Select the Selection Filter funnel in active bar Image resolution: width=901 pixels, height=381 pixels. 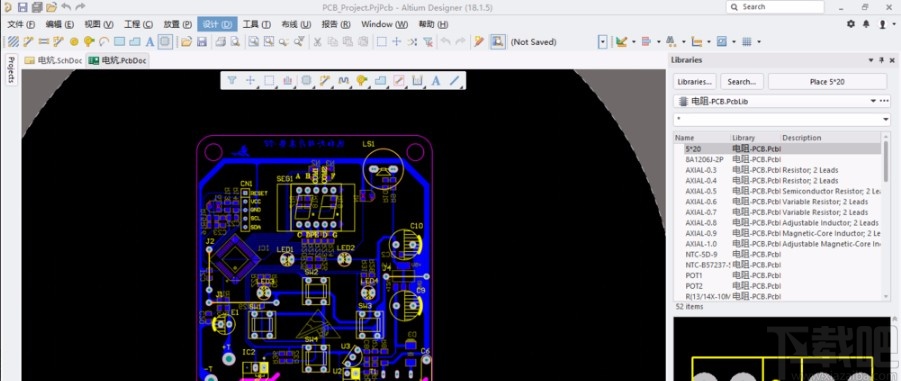point(232,80)
